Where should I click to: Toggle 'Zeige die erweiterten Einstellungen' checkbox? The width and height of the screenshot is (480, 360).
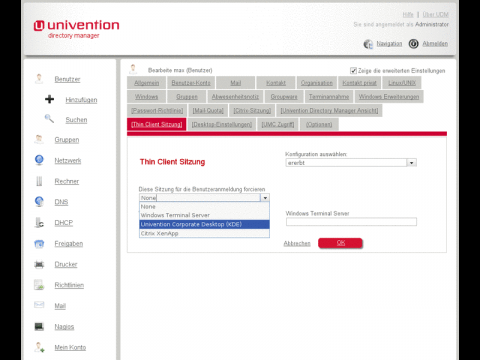[353, 71]
